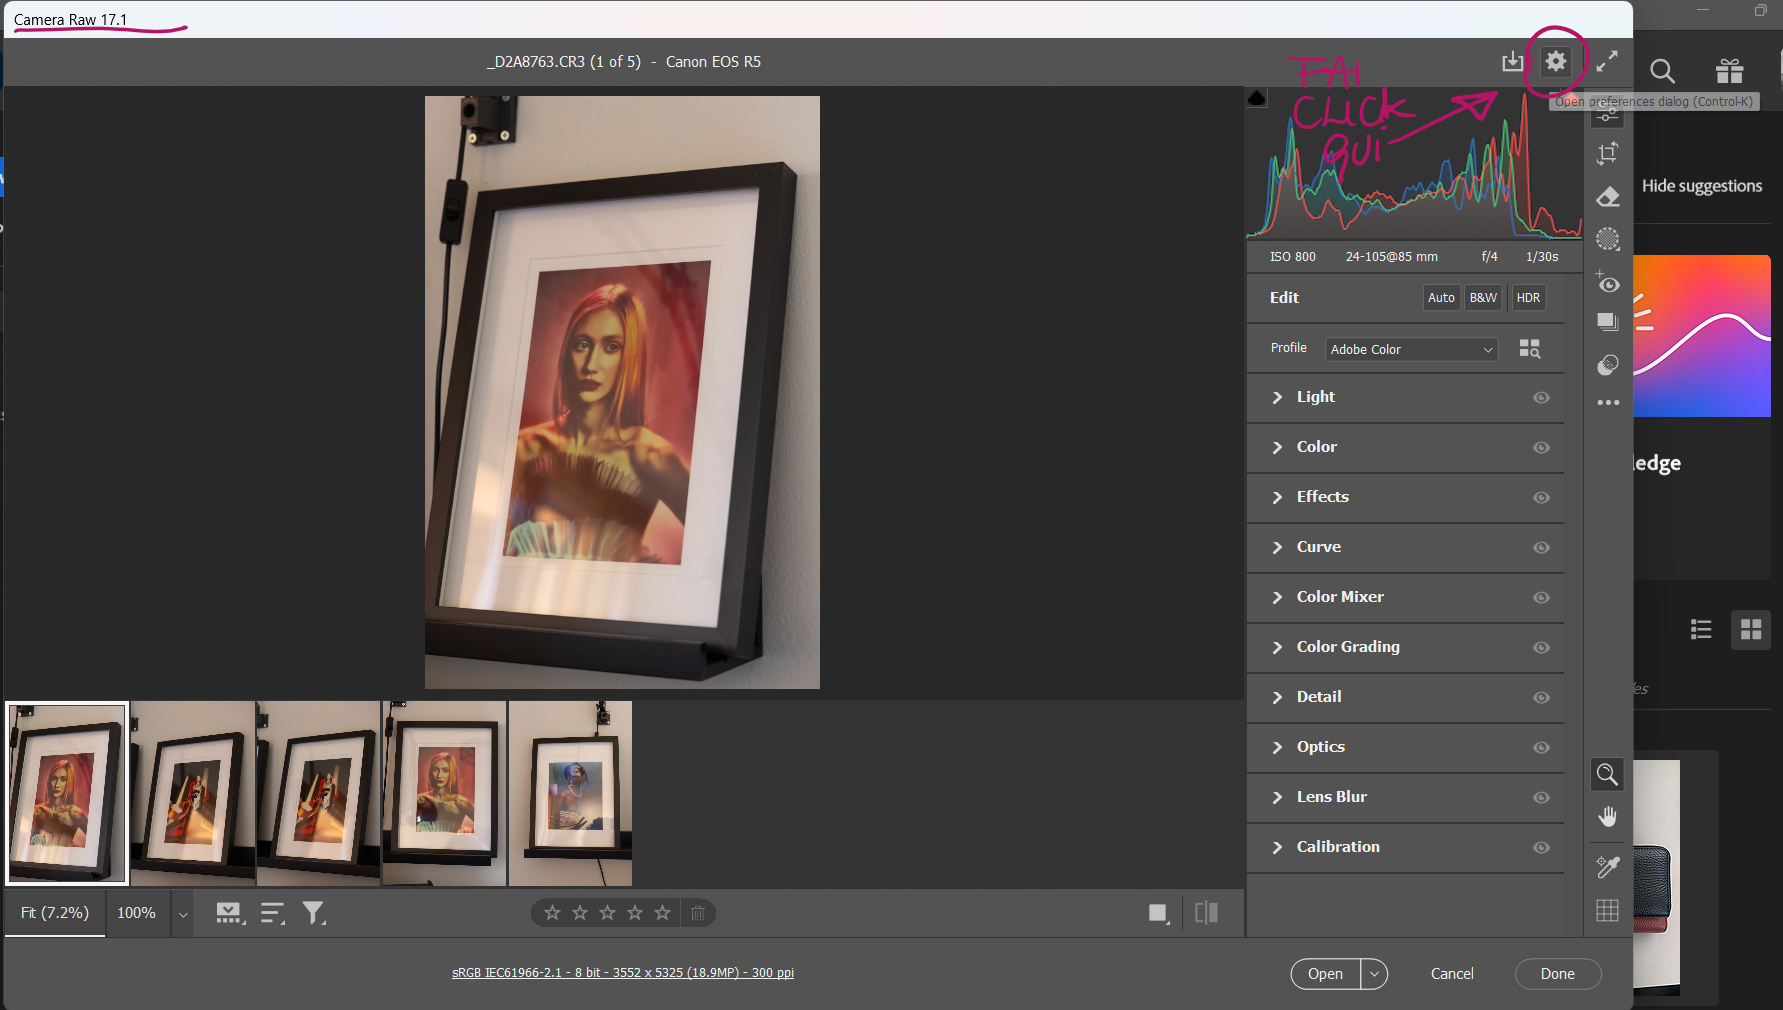Toggle visibility of Lens Blur edits
Viewport: 1783px width, 1010px height.
(1541, 798)
